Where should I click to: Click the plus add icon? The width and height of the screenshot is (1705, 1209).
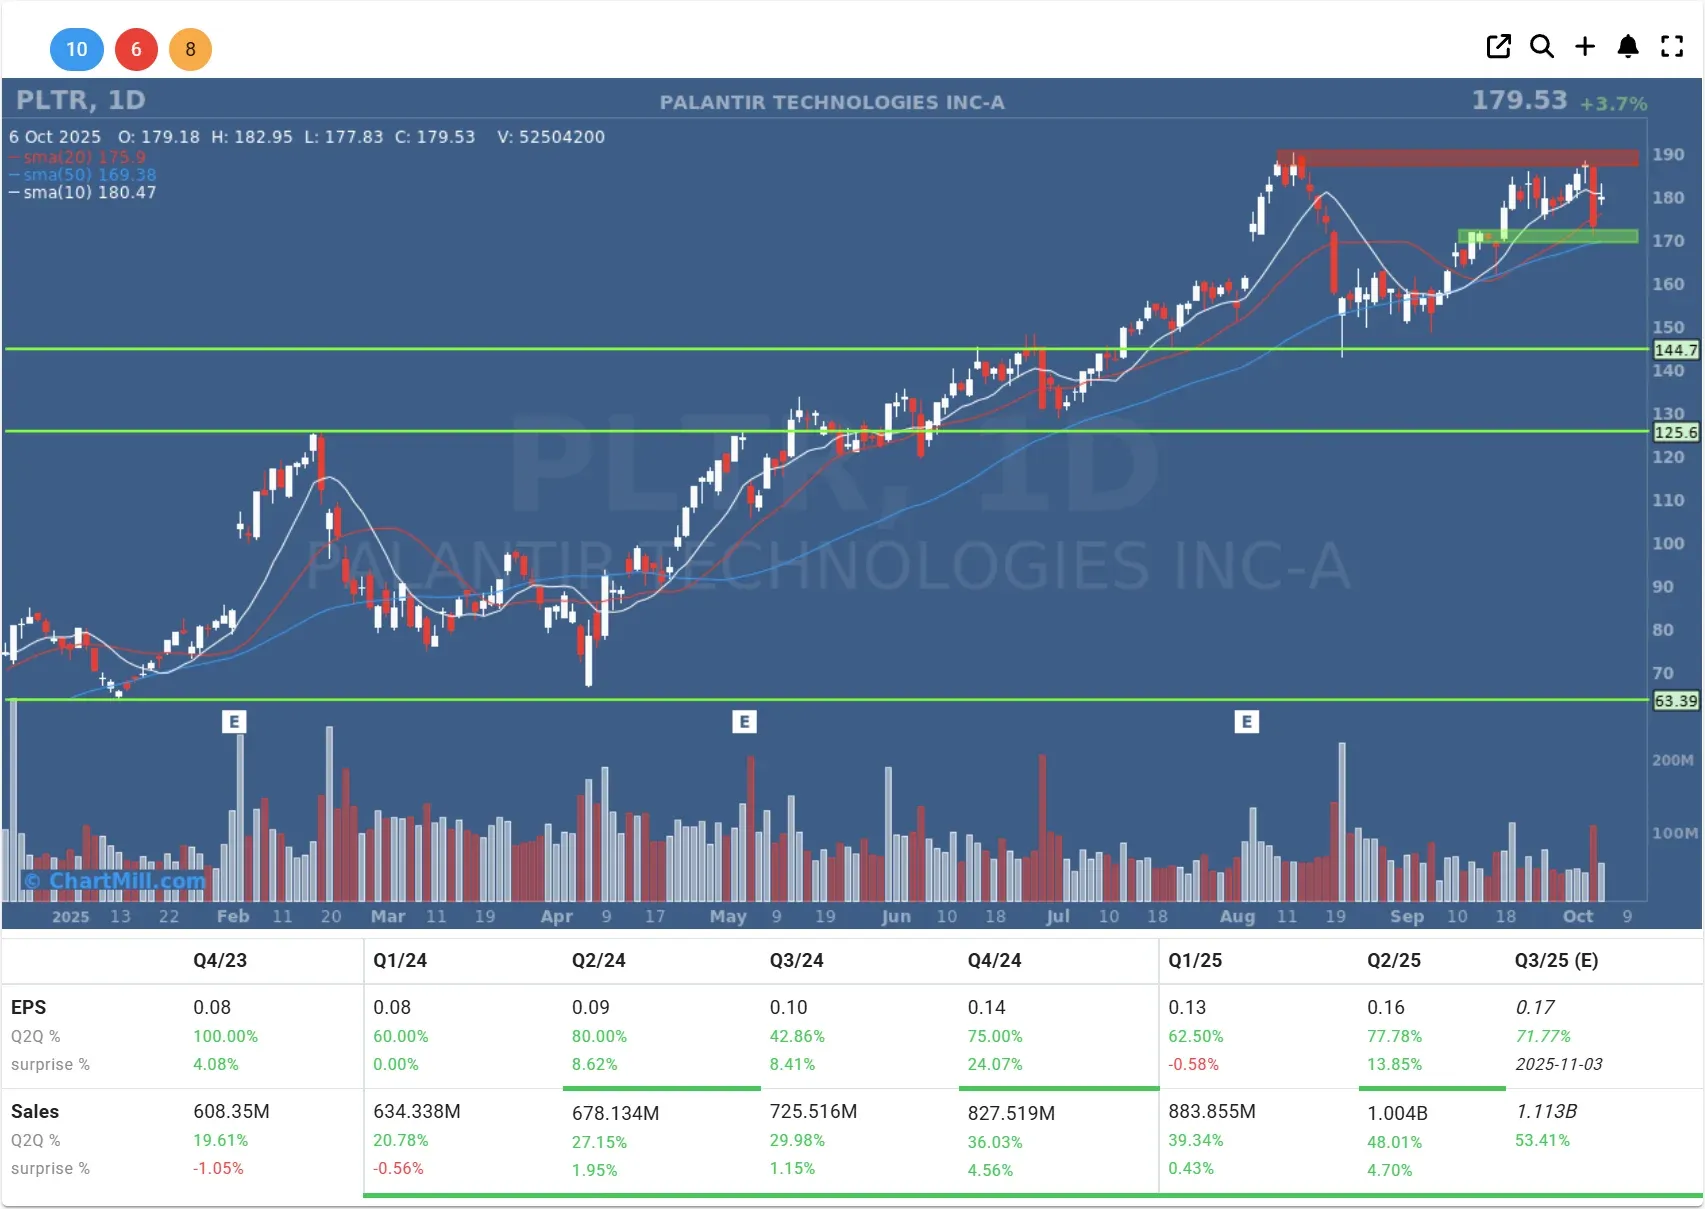(x=1585, y=47)
